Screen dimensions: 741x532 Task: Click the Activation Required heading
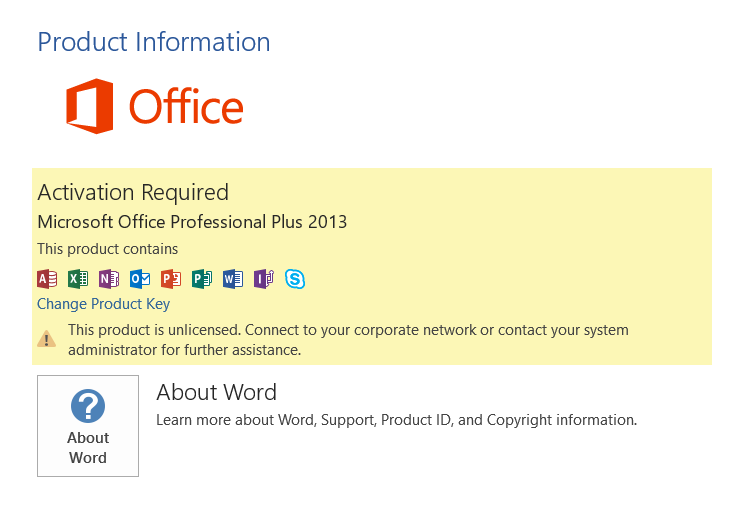[x=133, y=192]
